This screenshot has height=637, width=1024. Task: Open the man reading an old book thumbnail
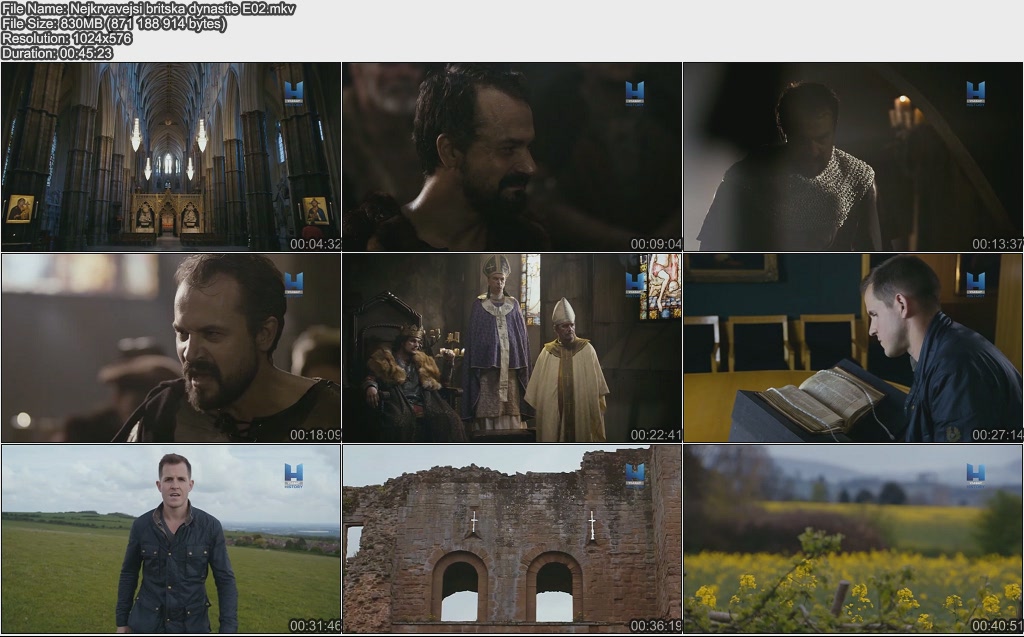853,348
